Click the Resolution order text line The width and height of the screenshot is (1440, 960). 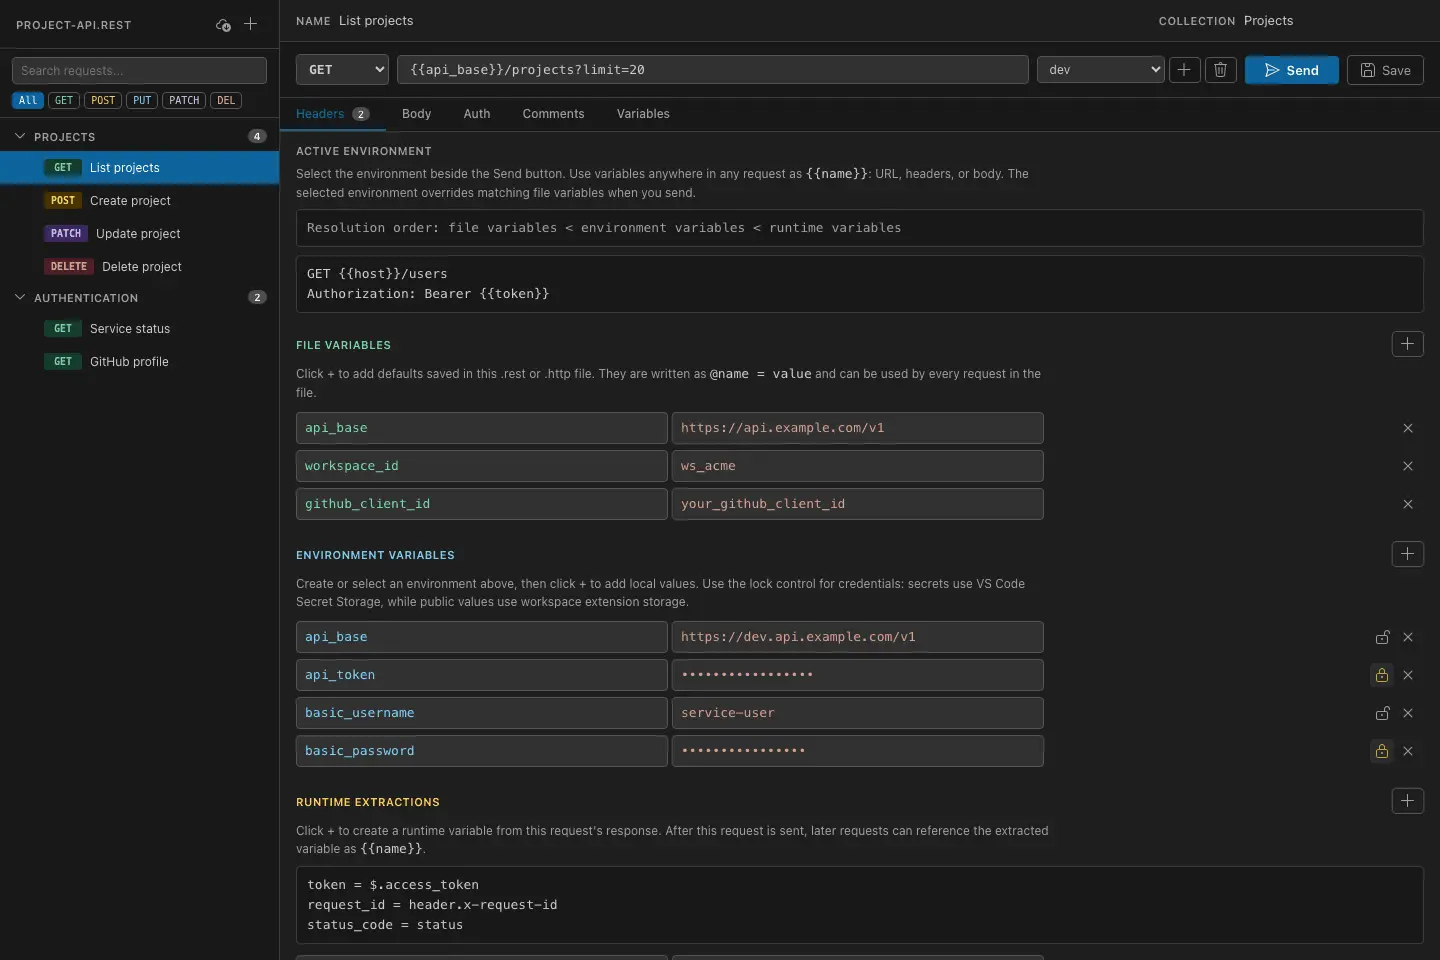coord(604,228)
